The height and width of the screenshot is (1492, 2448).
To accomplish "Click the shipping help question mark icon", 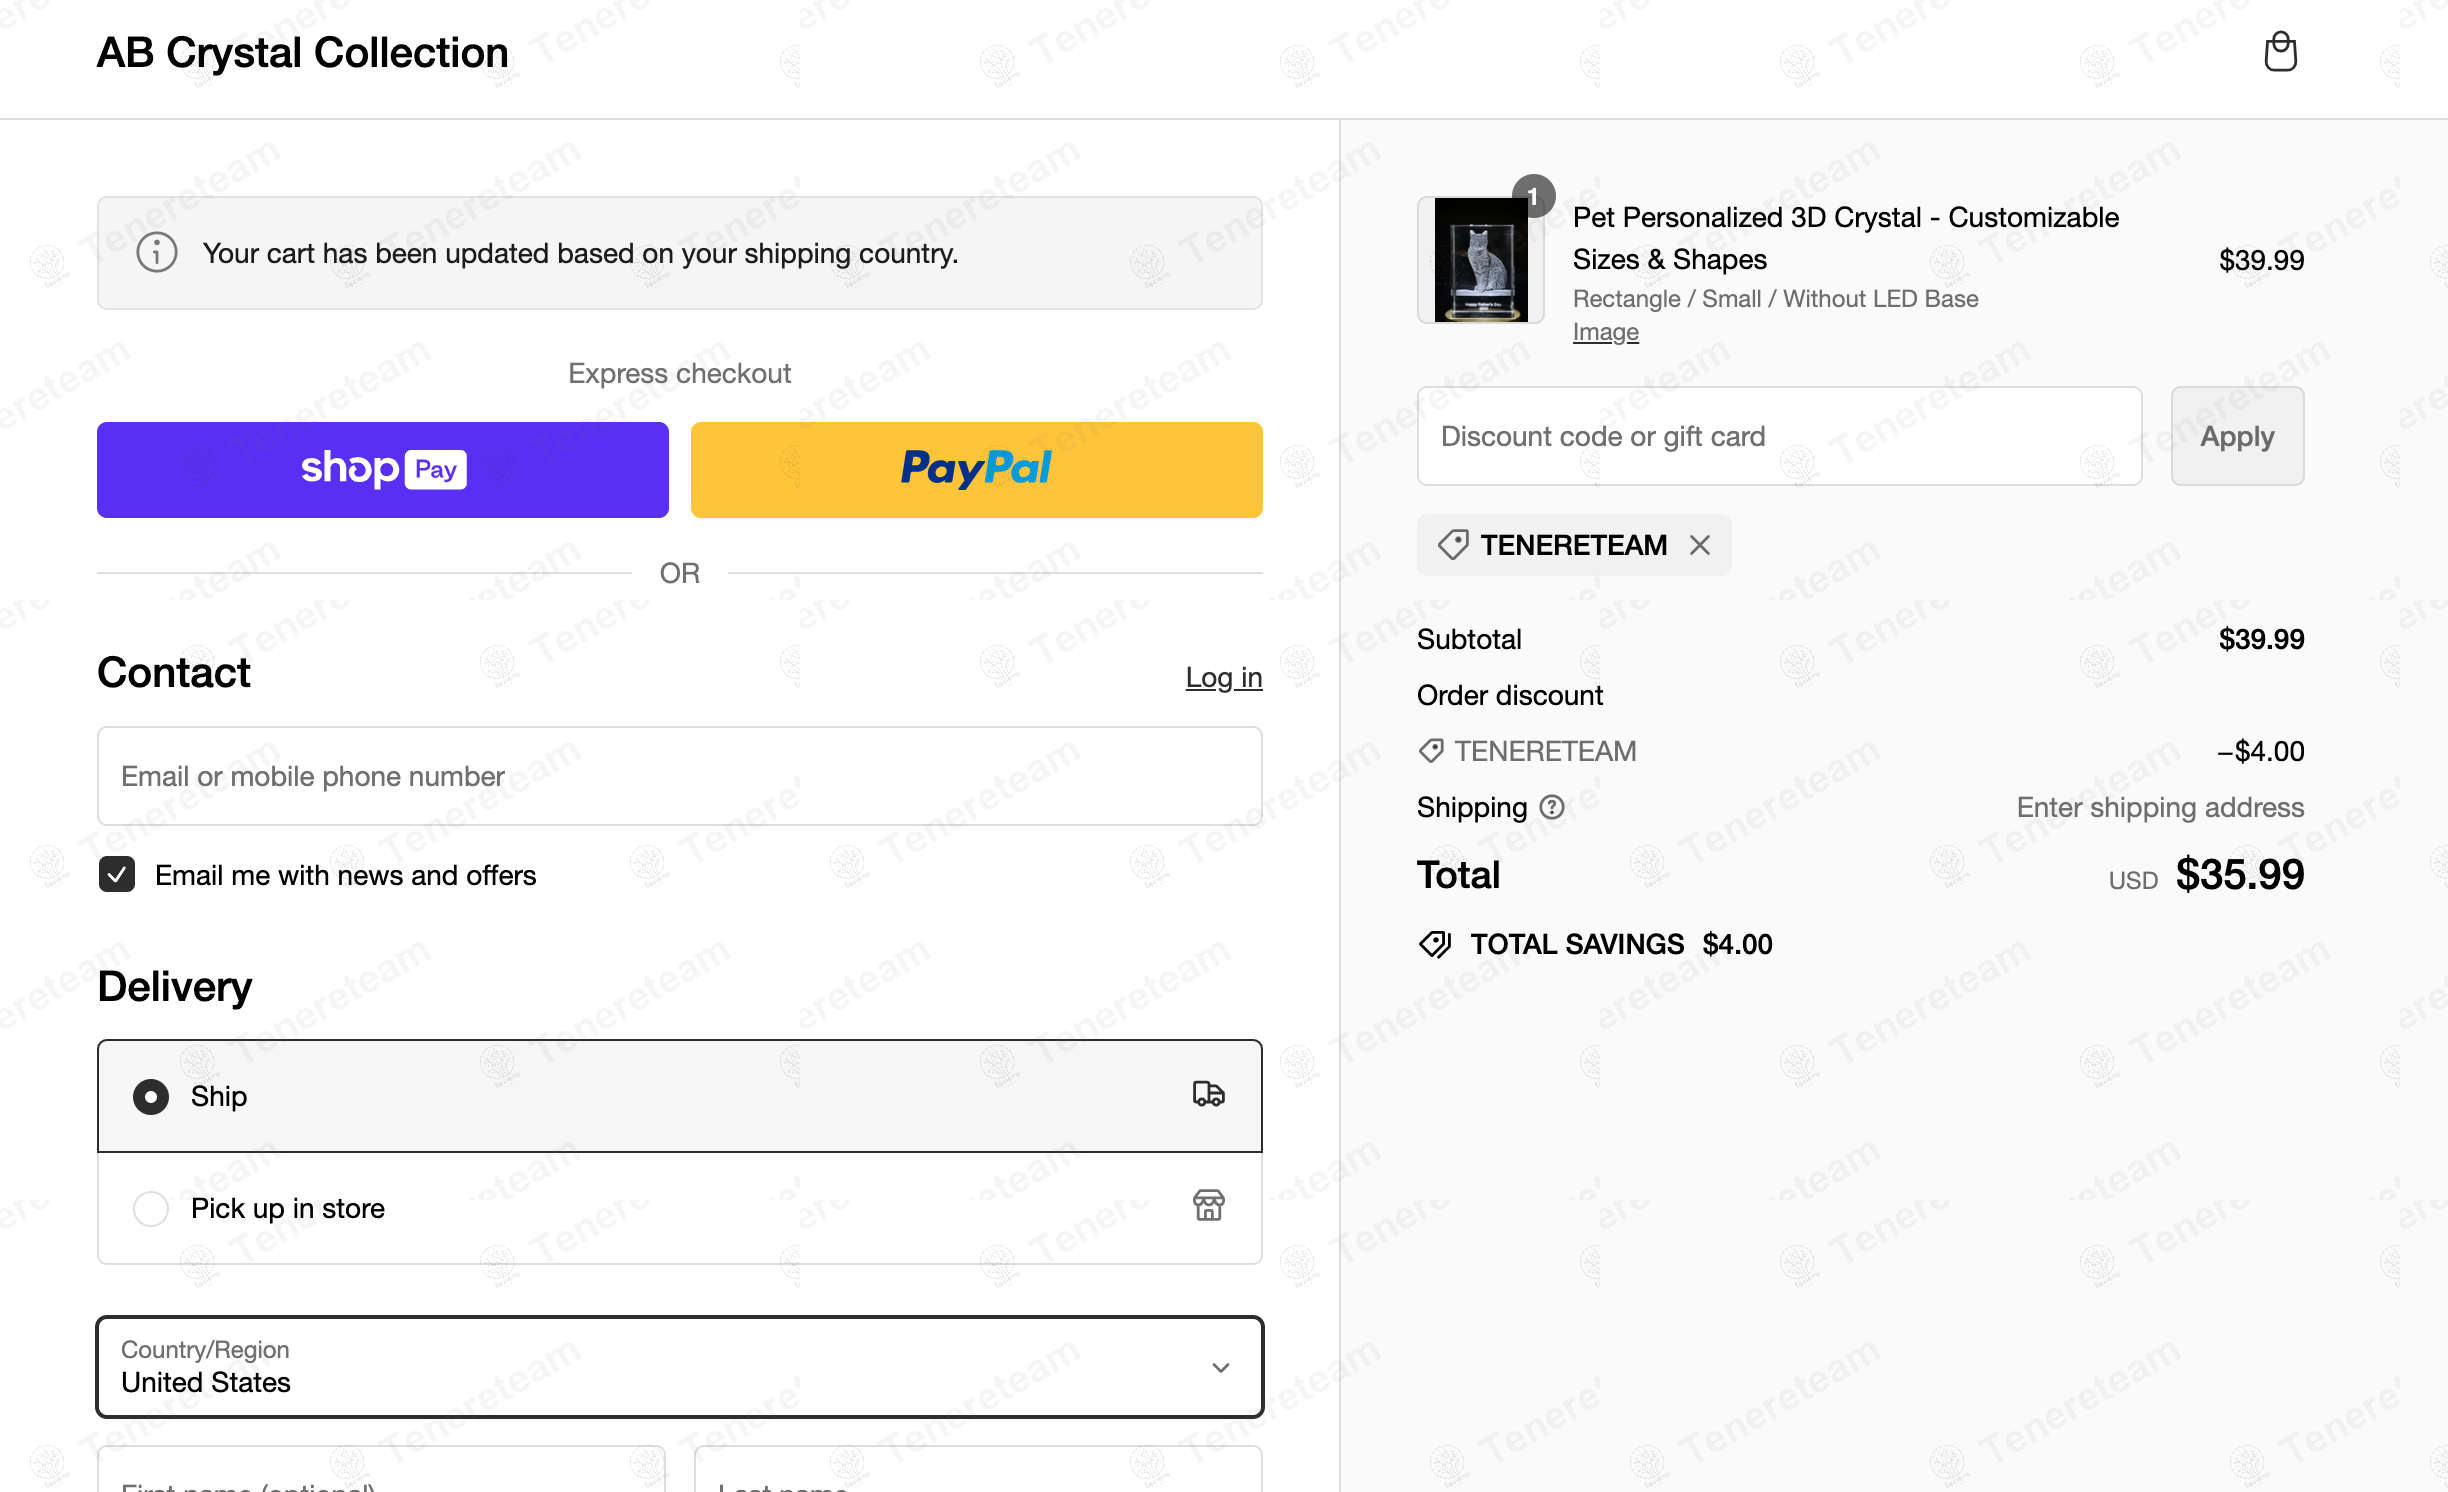I will point(1552,807).
